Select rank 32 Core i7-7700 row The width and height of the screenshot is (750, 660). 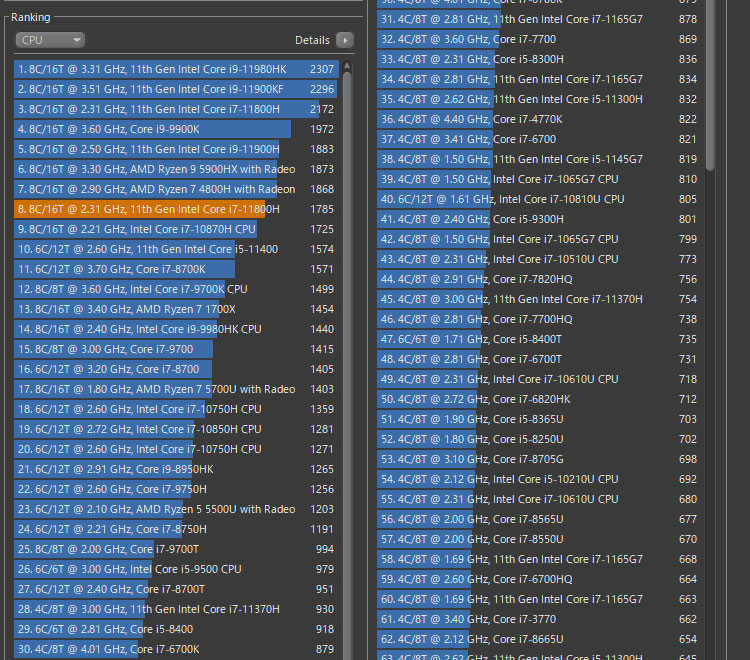coord(540,40)
